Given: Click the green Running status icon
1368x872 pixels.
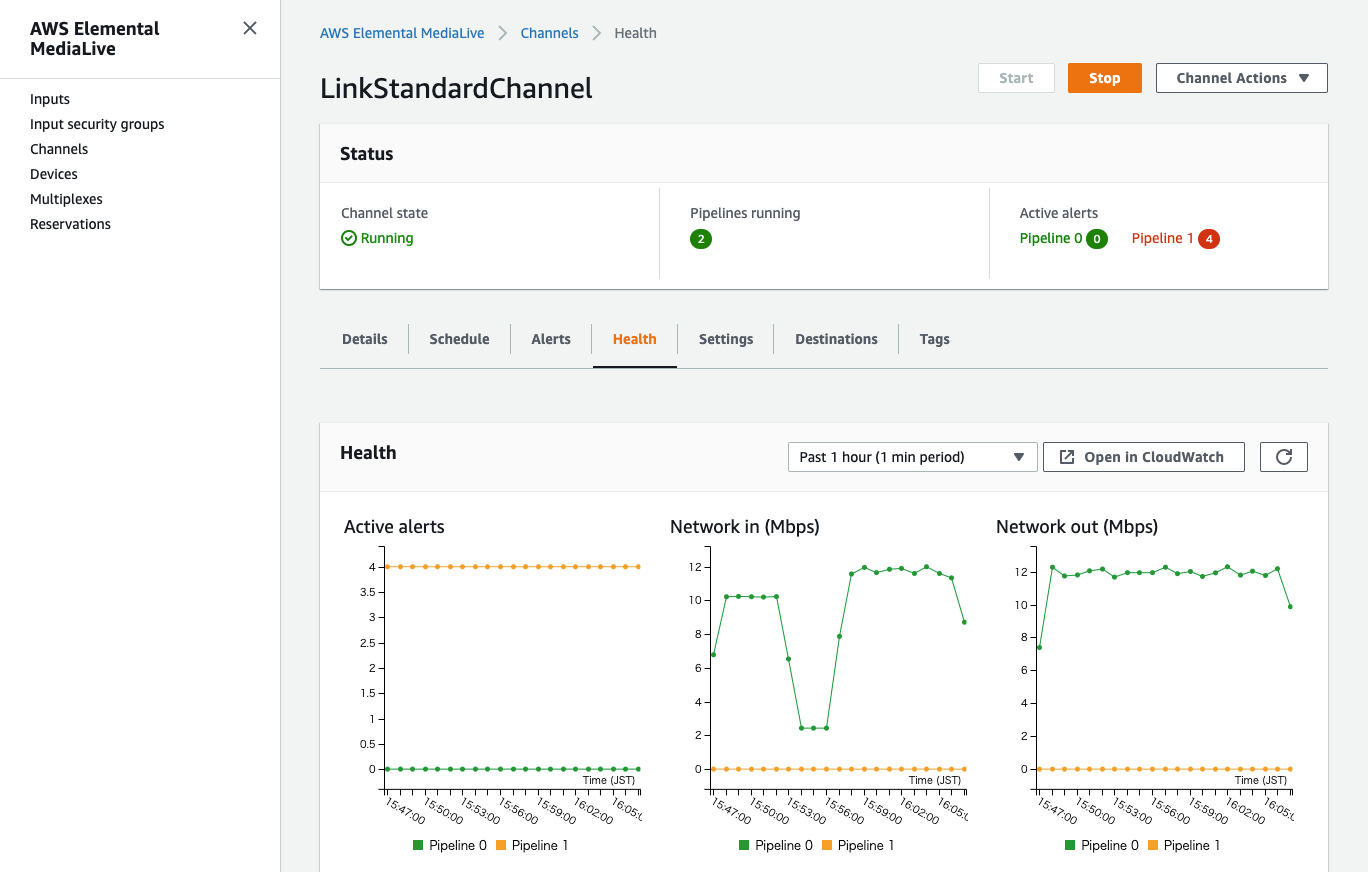Looking at the screenshot, I should (x=348, y=238).
